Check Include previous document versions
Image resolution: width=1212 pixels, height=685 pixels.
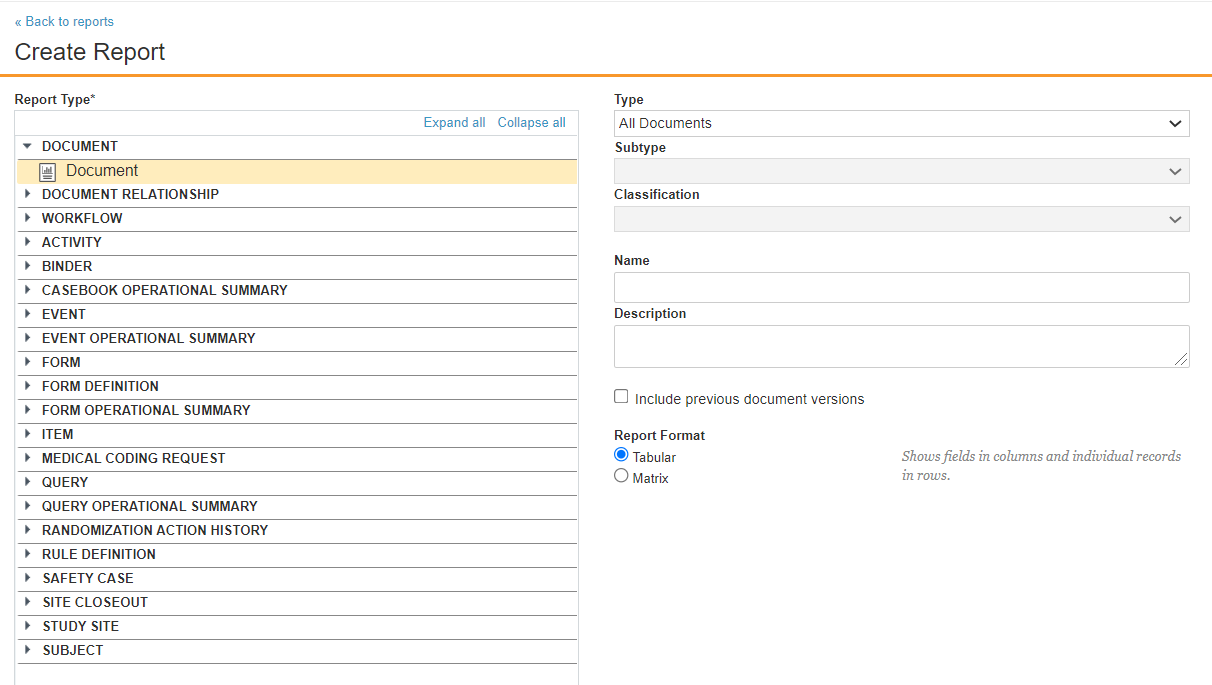tap(621, 396)
